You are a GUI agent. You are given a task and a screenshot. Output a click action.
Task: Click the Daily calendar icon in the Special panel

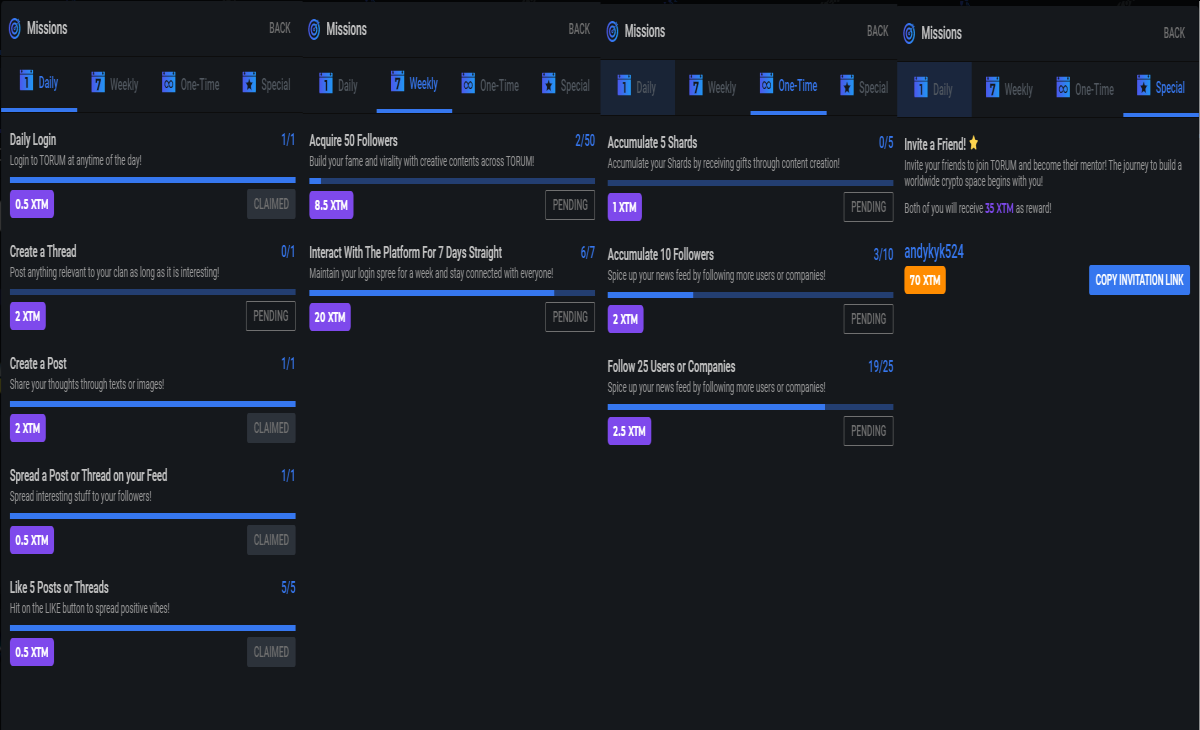[921, 88]
